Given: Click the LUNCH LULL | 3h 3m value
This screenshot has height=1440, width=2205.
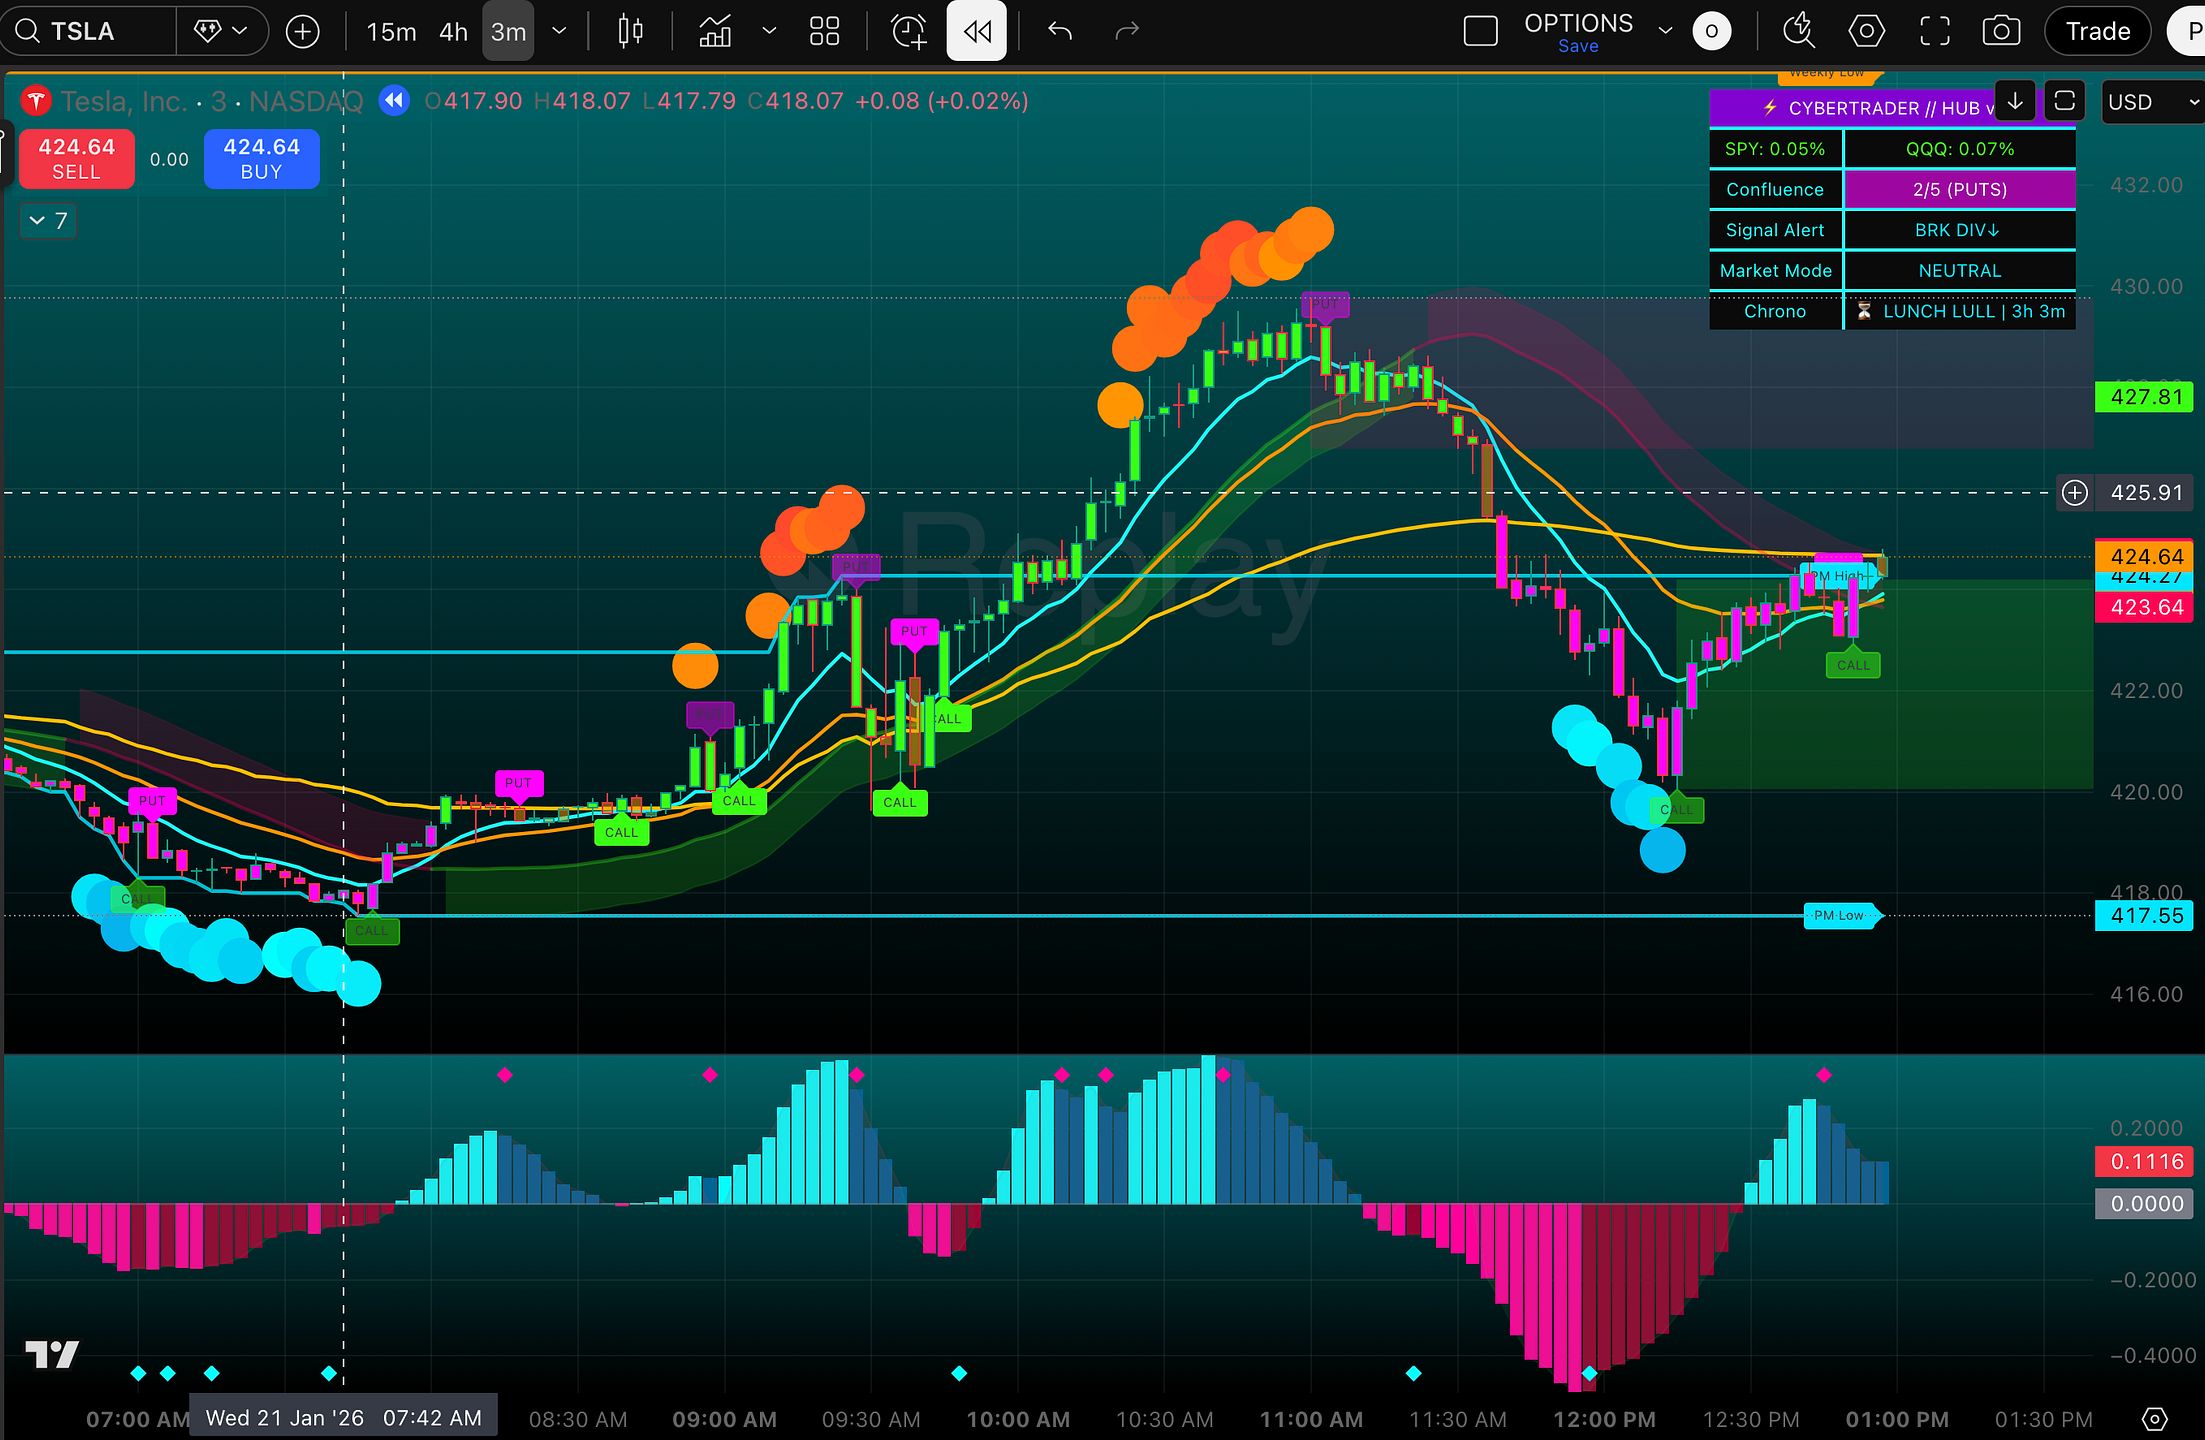Looking at the screenshot, I should pyautogui.click(x=1960, y=312).
